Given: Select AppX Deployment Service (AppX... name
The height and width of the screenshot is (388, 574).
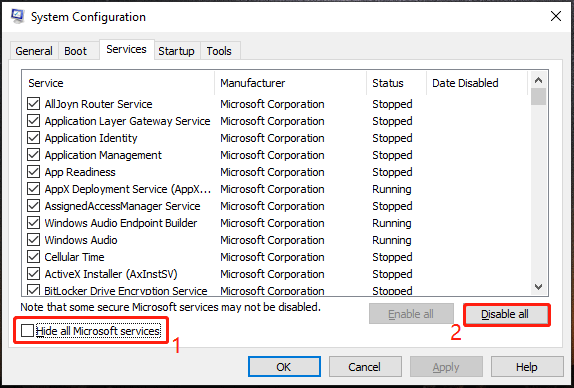Looking at the screenshot, I should [128, 189].
